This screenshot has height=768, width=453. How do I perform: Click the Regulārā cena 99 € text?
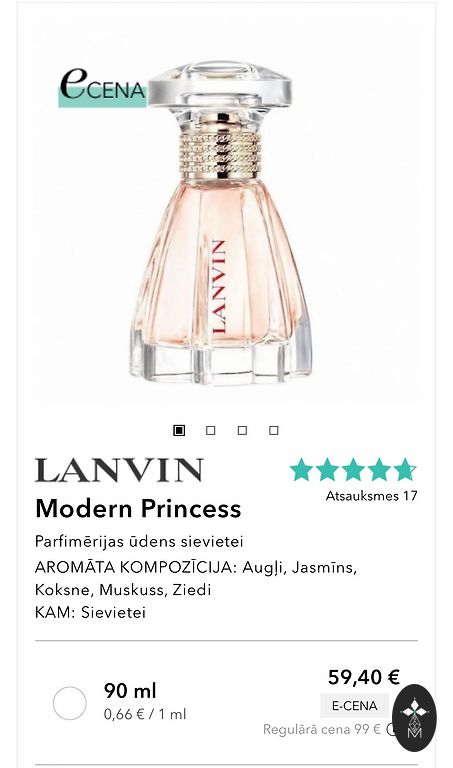(x=322, y=729)
